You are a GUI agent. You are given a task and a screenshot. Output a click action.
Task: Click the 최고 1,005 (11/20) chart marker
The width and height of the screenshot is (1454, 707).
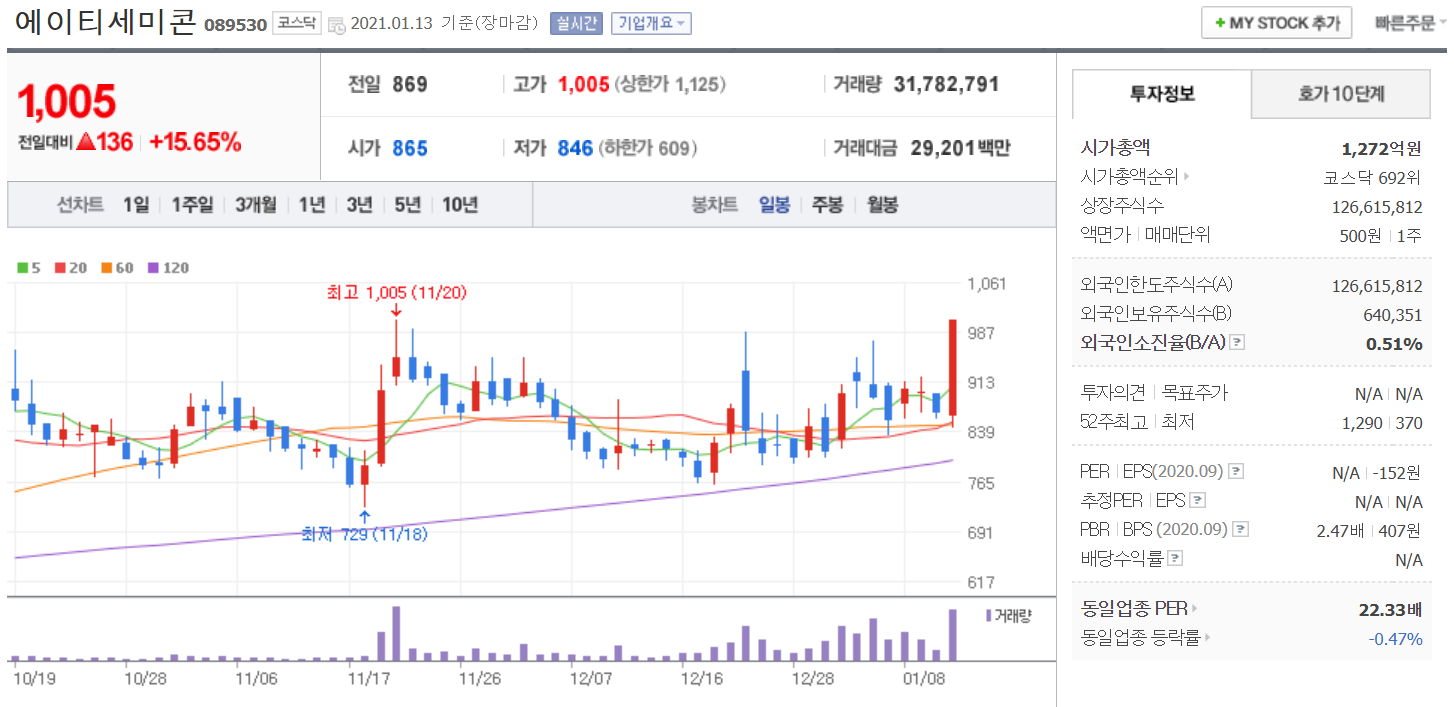point(396,293)
